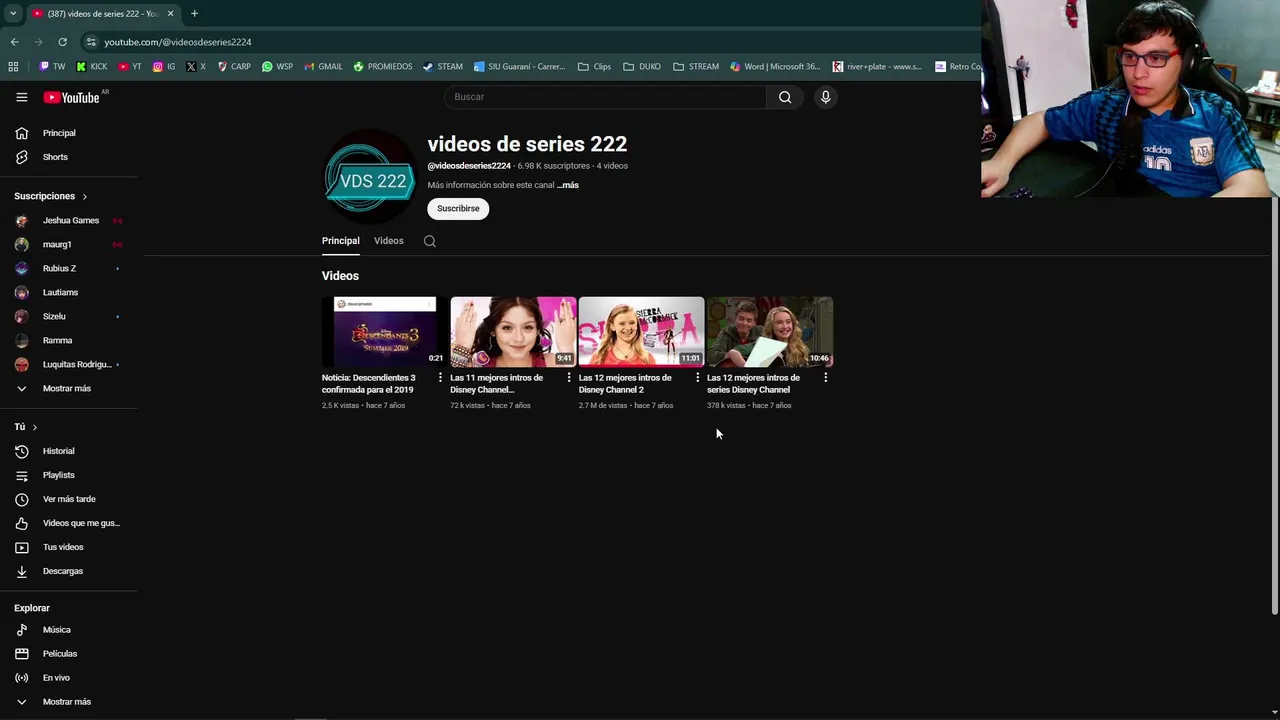
Task: Open the Clips bookmark folder
Action: click(595, 67)
